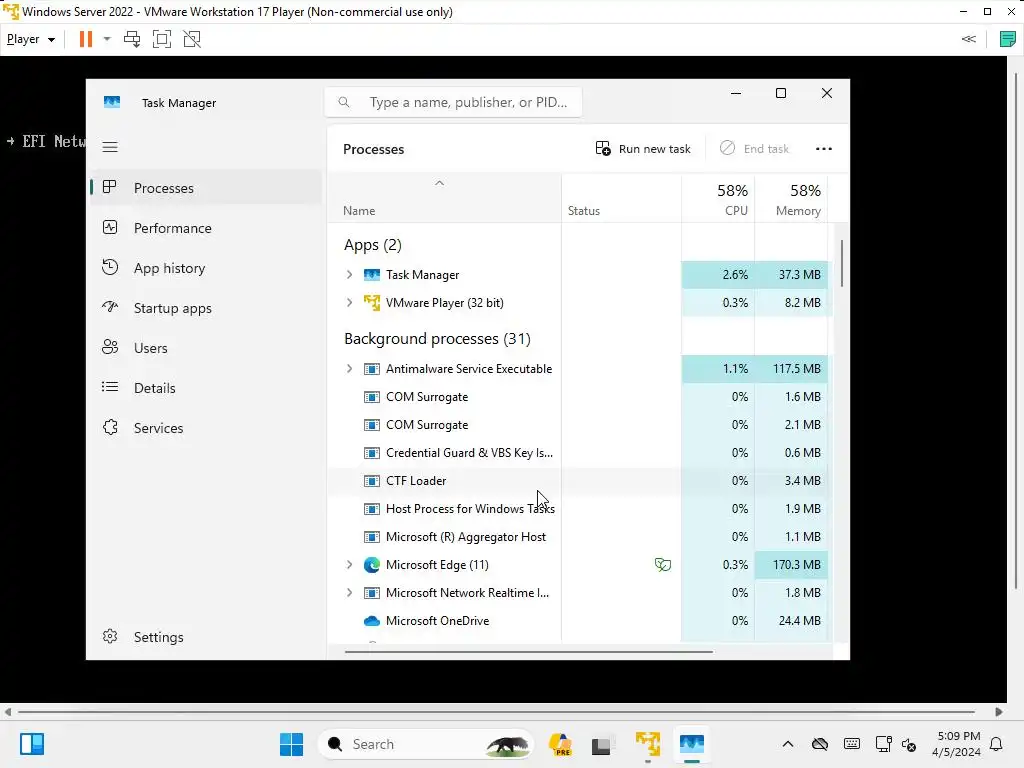Select Microsoft (R) Aggregator Host process
This screenshot has width=1024, height=768.
tap(578, 537)
